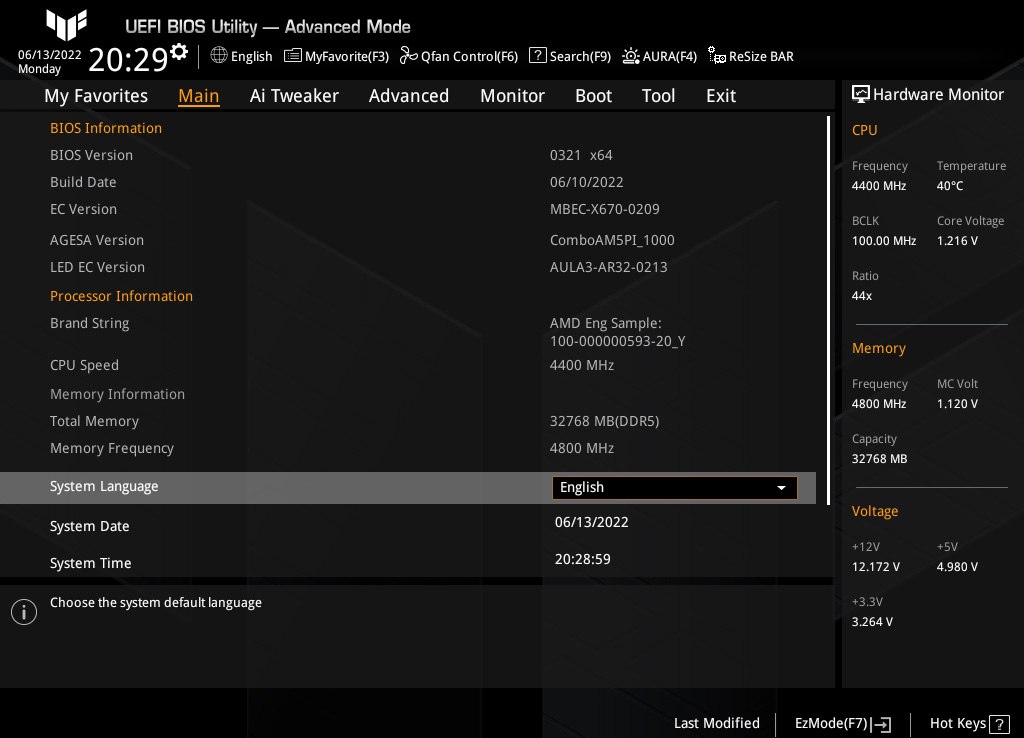Click the globe language icon

click(x=219, y=56)
